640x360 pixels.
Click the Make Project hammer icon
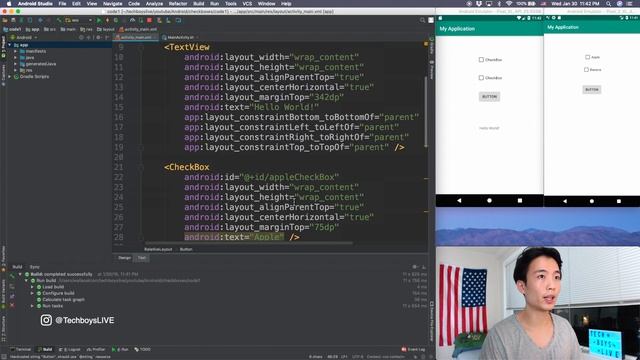pyautogui.click(x=59, y=20)
